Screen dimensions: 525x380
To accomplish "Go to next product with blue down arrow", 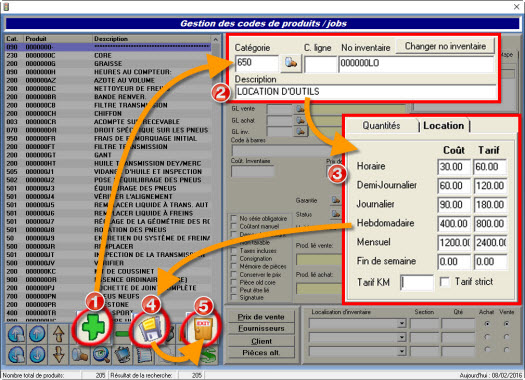I will tap(37, 355).
